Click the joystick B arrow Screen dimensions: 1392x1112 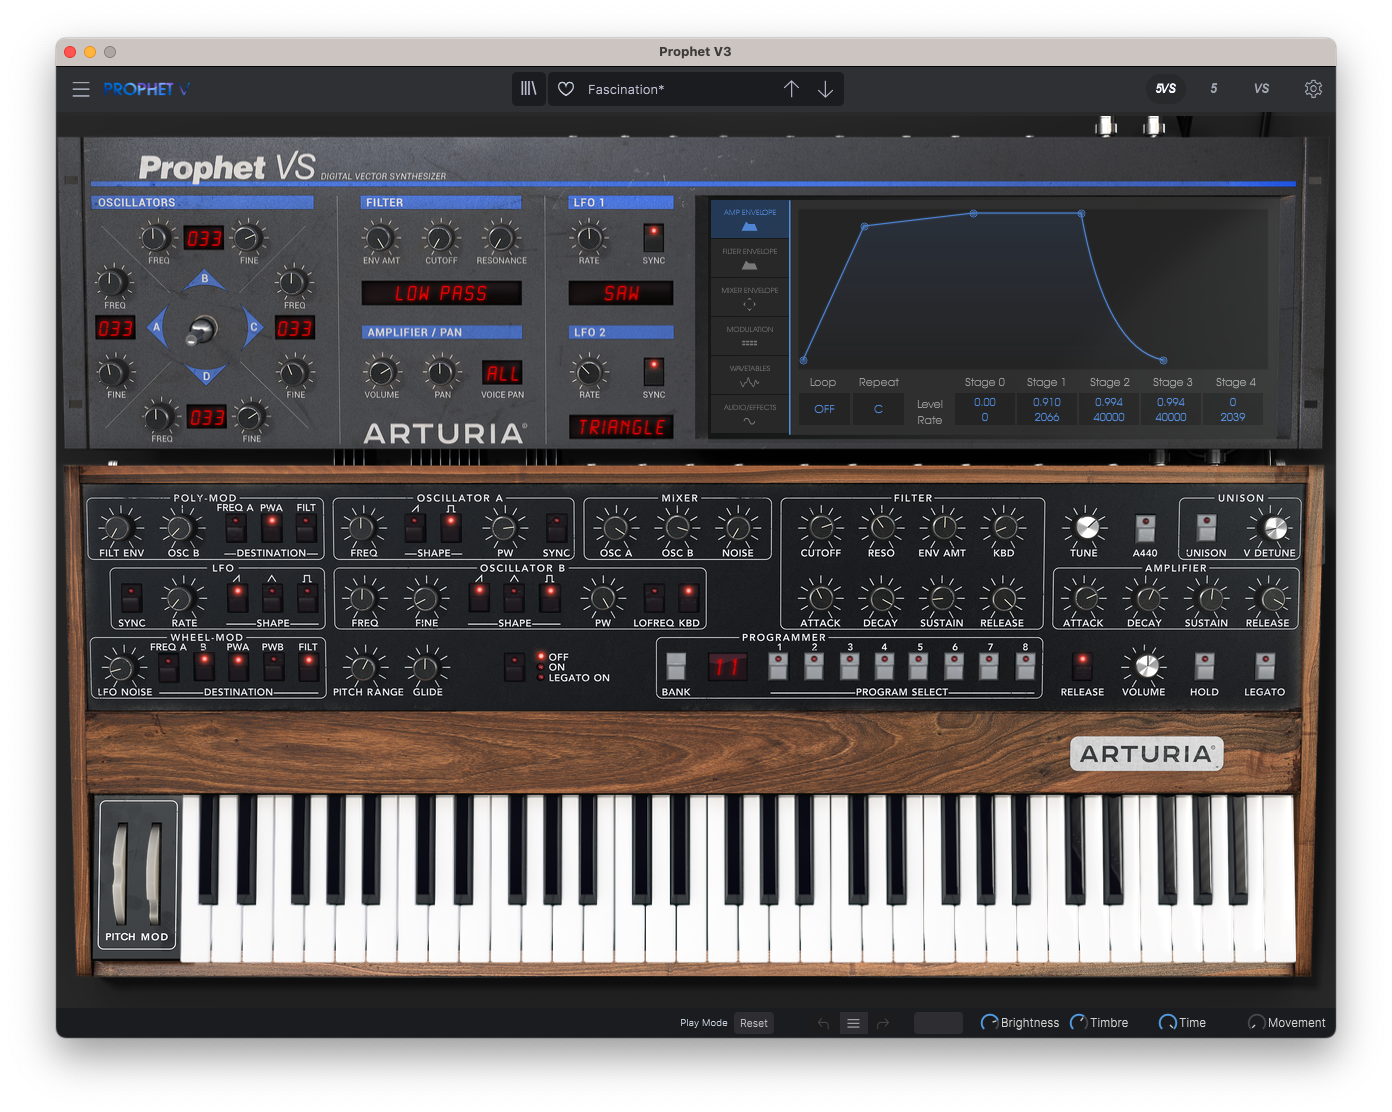(x=205, y=280)
